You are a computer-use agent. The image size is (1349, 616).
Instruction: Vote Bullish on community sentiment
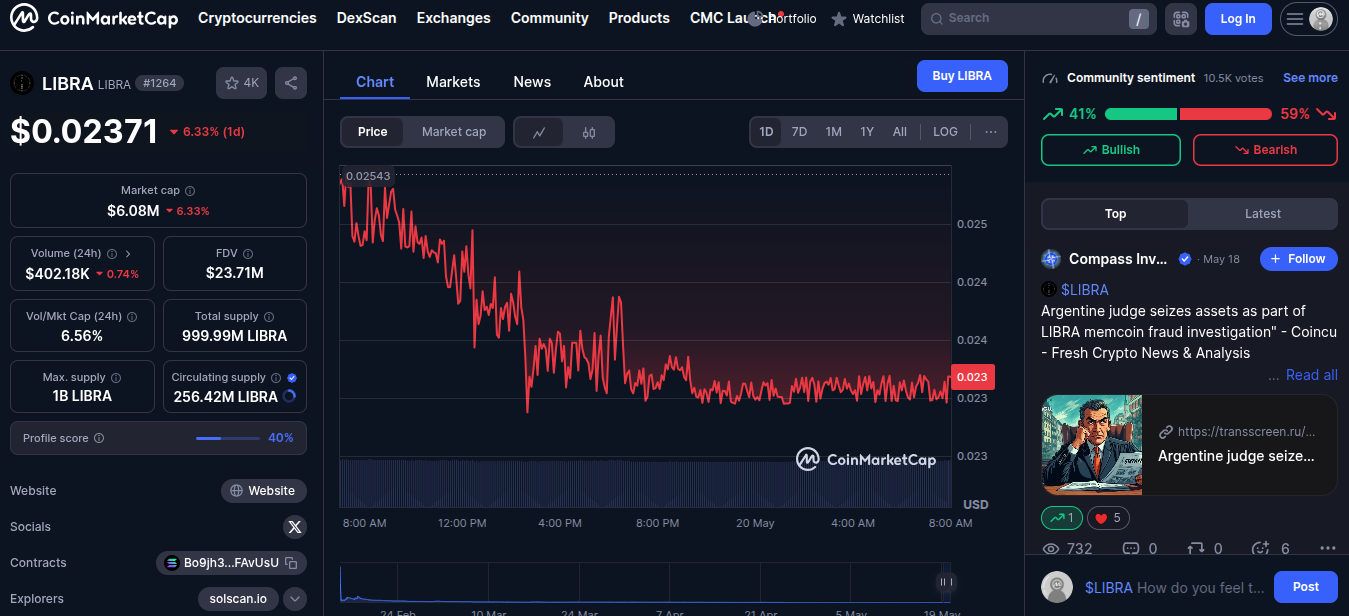[x=1111, y=150]
